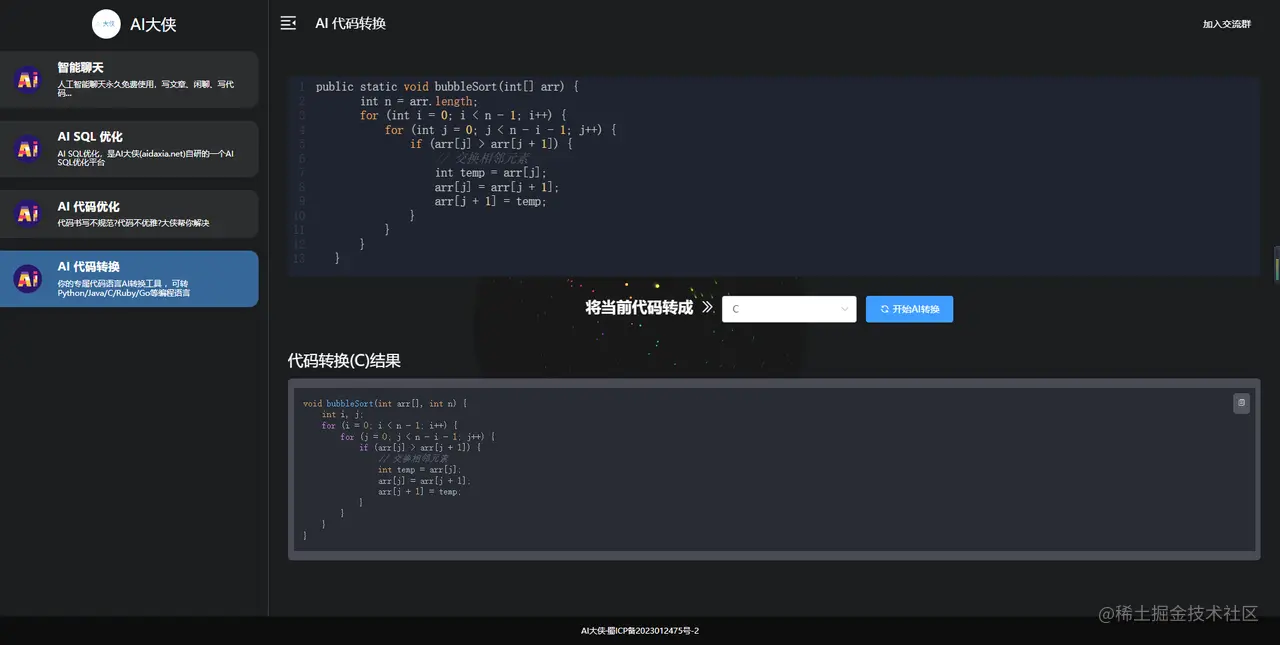This screenshot has width=1280, height=645.
Task: Click inside the Java source code editor
Action: [773, 175]
